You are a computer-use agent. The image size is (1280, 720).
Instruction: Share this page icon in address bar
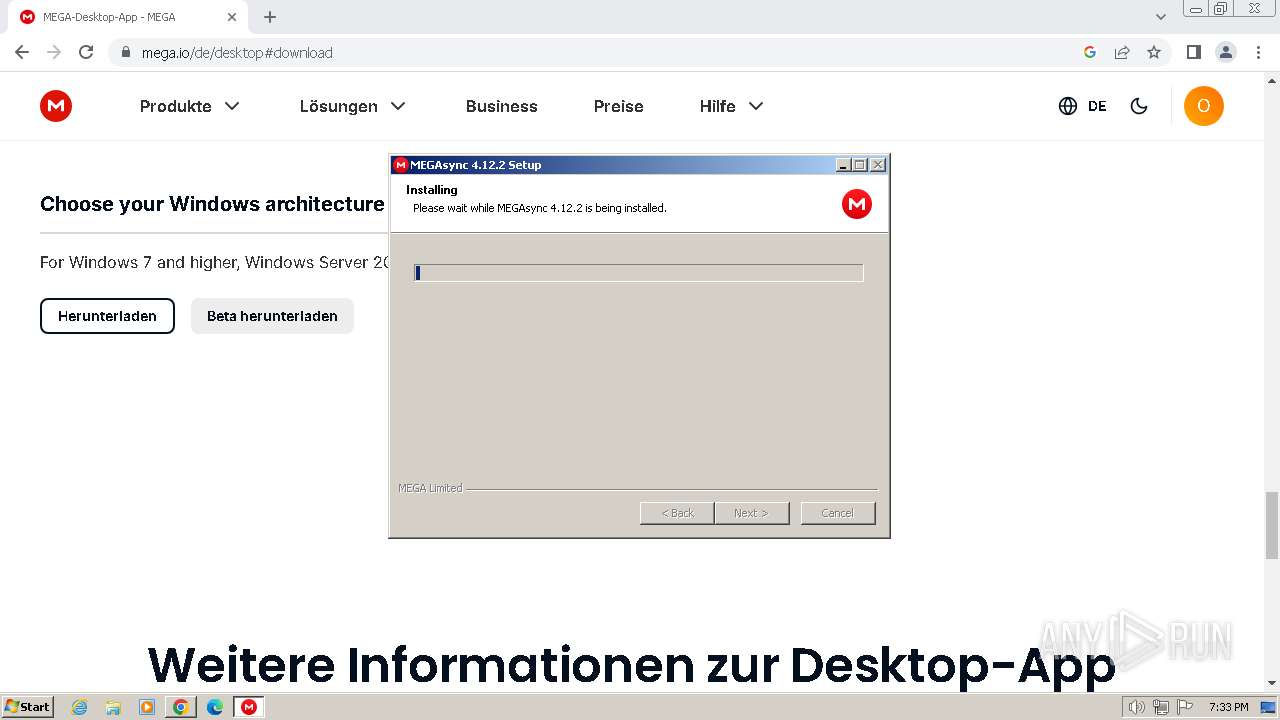pos(1122,52)
